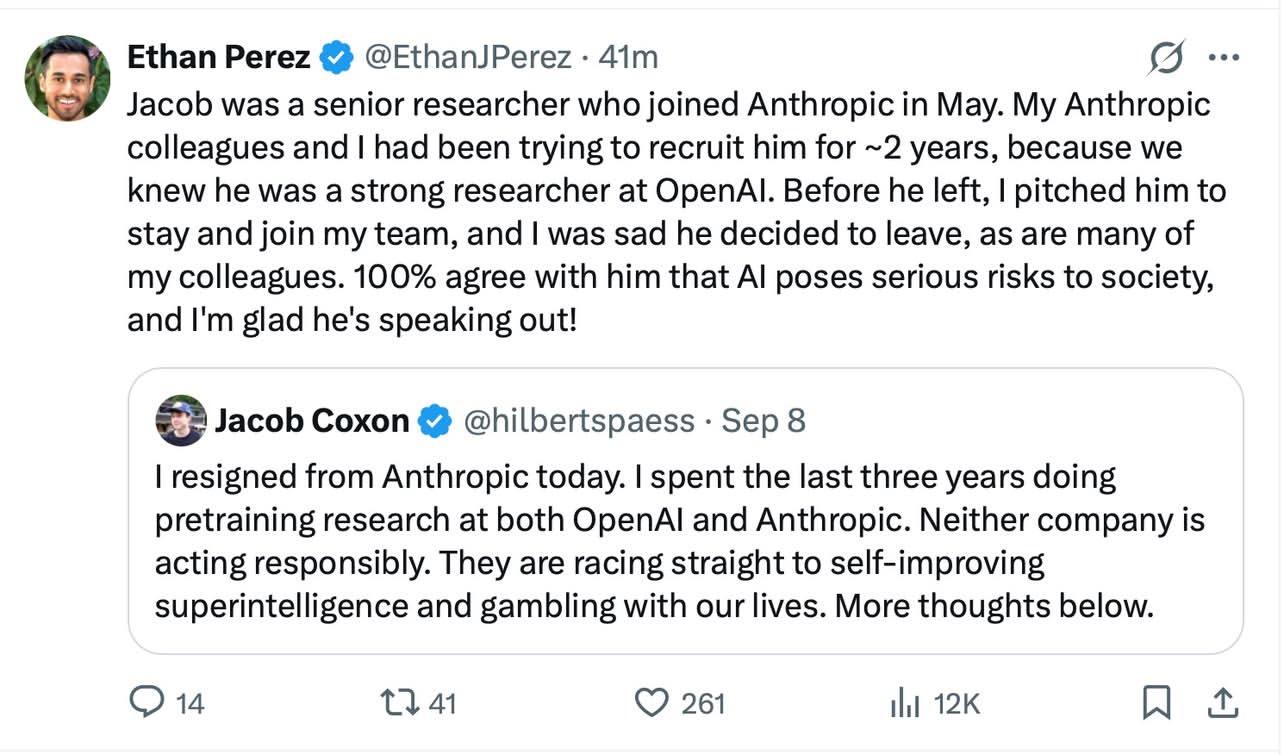Open the three-dot more options menu
Screen dimensions: 1284x755
pyautogui.click(x=1224, y=58)
